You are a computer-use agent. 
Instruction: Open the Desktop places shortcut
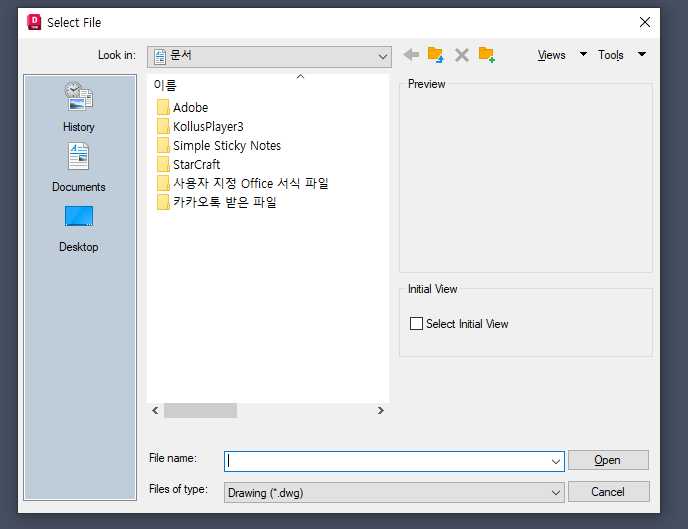pos(79,229)
